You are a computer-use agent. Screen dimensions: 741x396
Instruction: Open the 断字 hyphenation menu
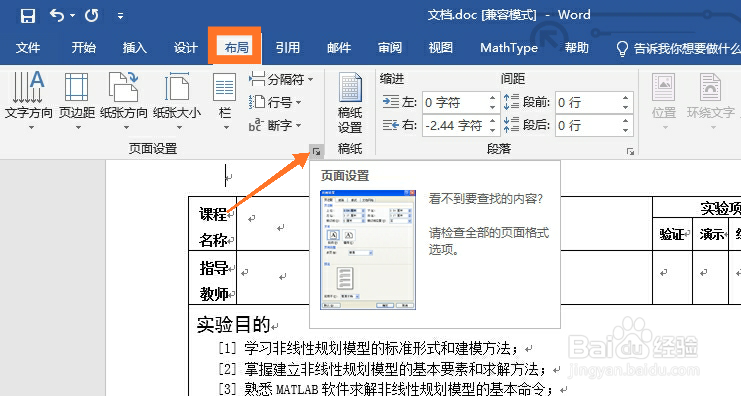point(275,125)
